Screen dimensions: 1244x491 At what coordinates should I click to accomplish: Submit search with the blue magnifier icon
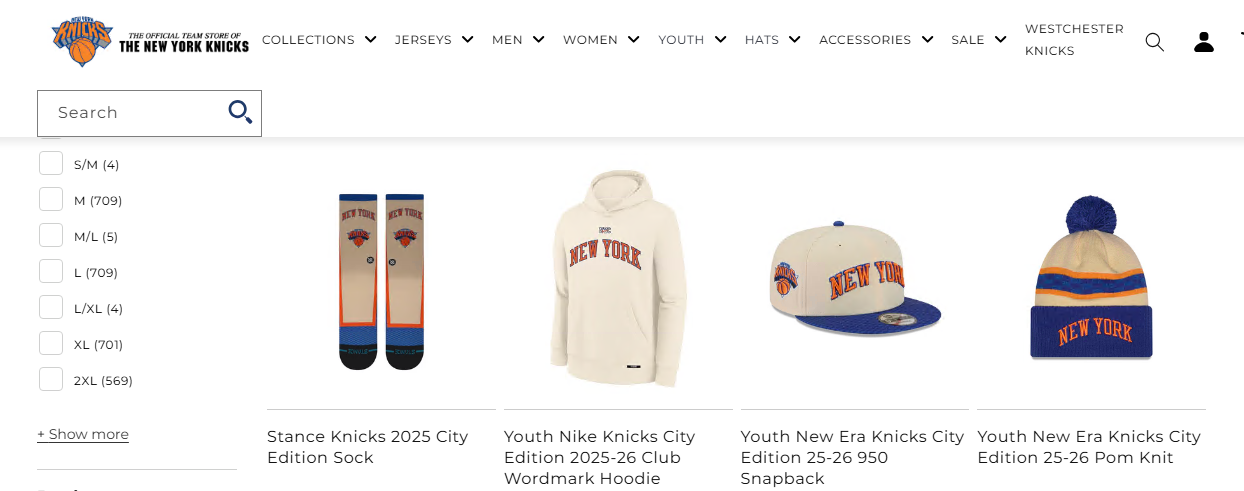240,112
